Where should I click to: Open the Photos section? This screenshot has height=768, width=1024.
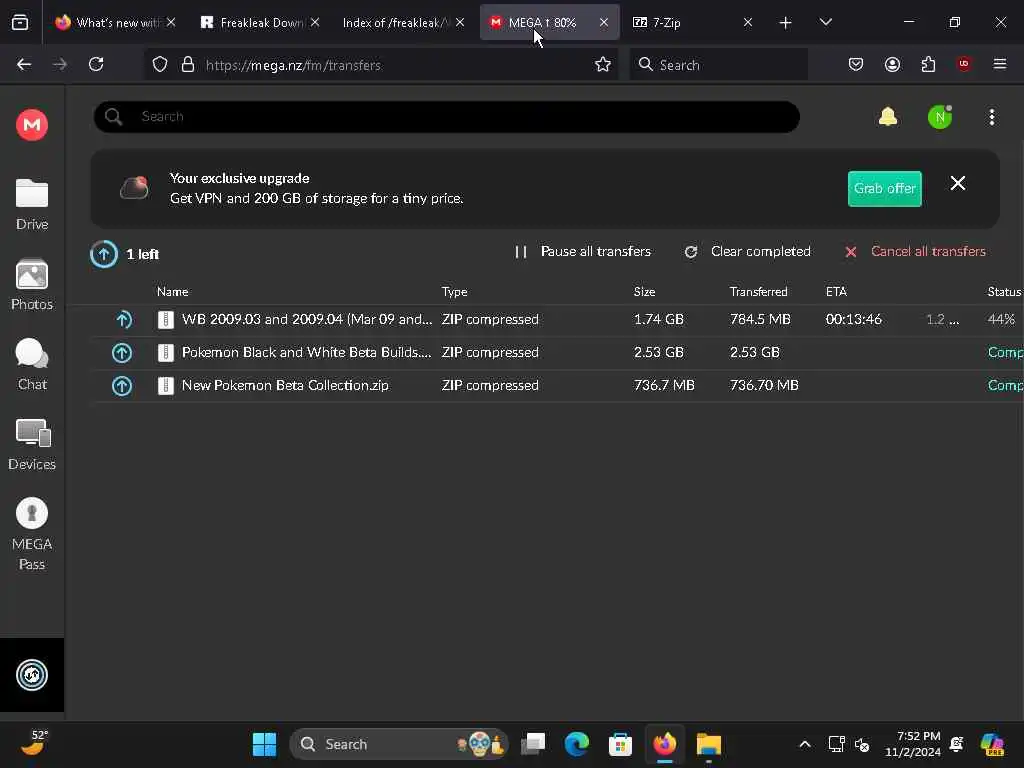[32, 285]
